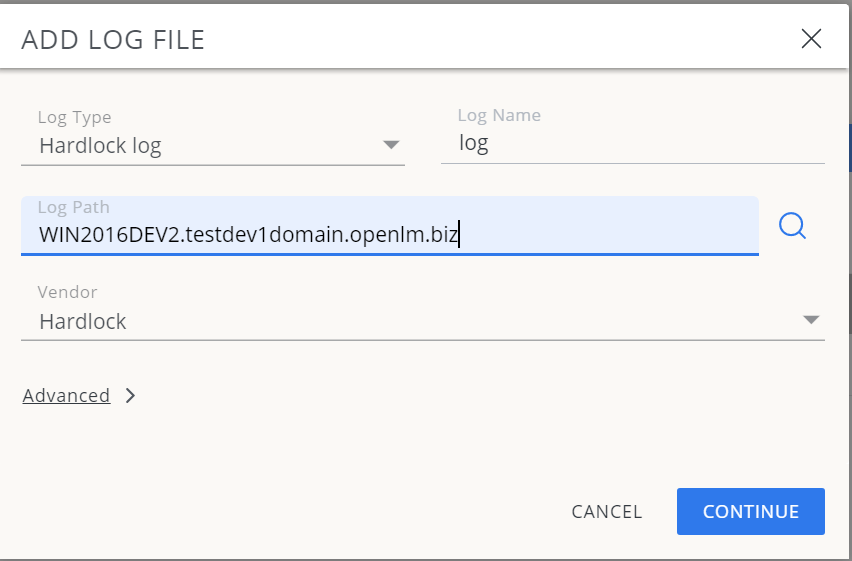Click the blank middle area of the Vendor field
The height and width of the screenshot is (561, 852).
450,322
